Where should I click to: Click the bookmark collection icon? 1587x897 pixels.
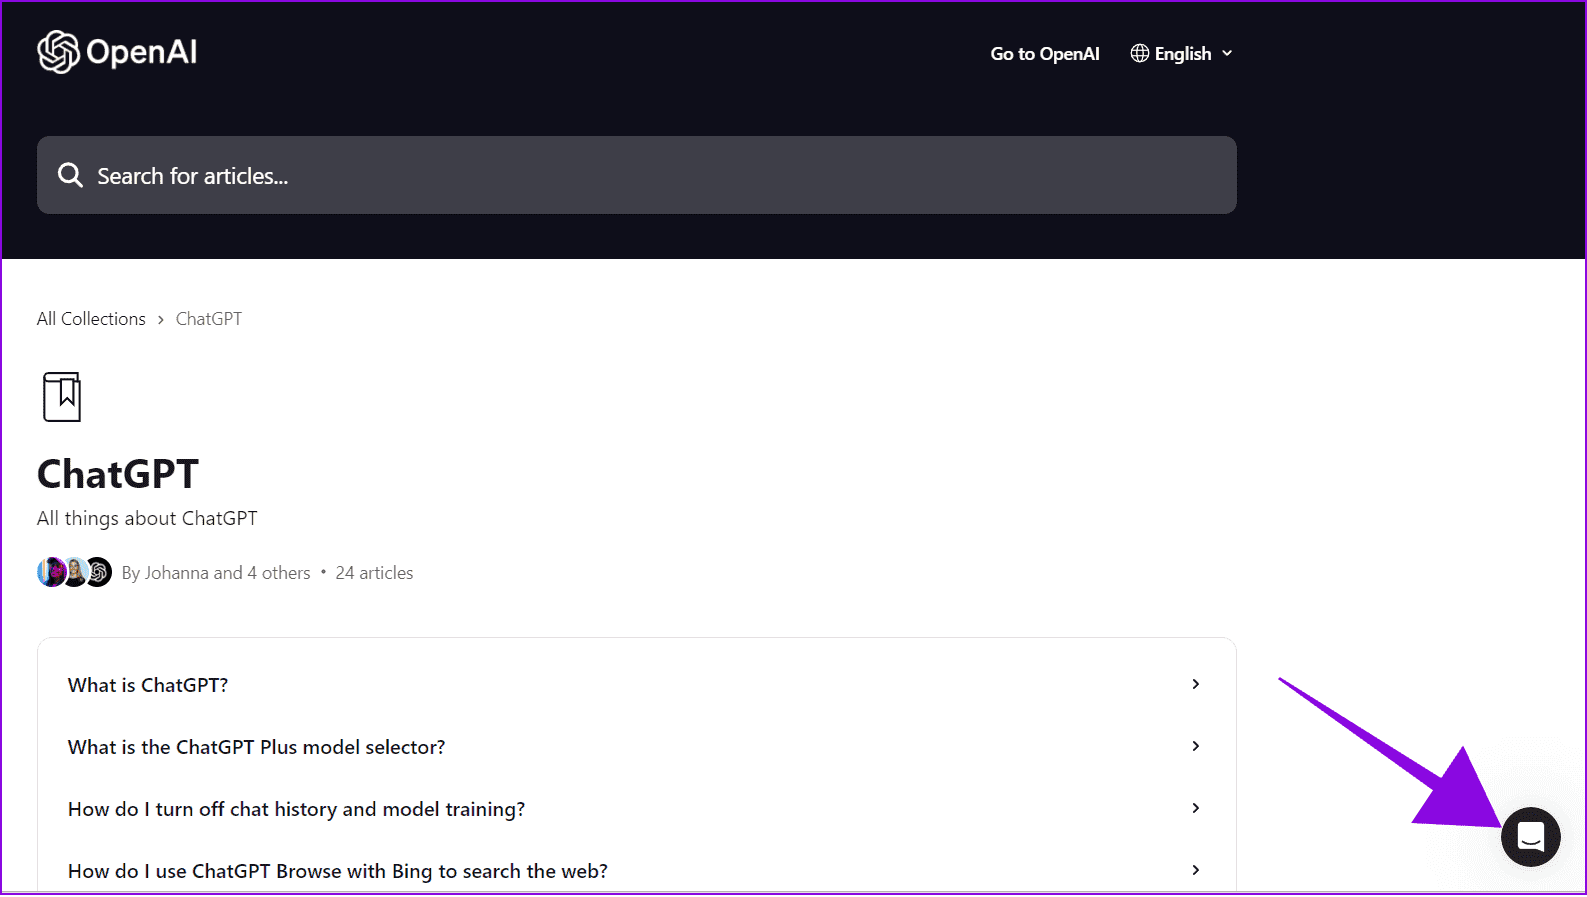[62, 397]
